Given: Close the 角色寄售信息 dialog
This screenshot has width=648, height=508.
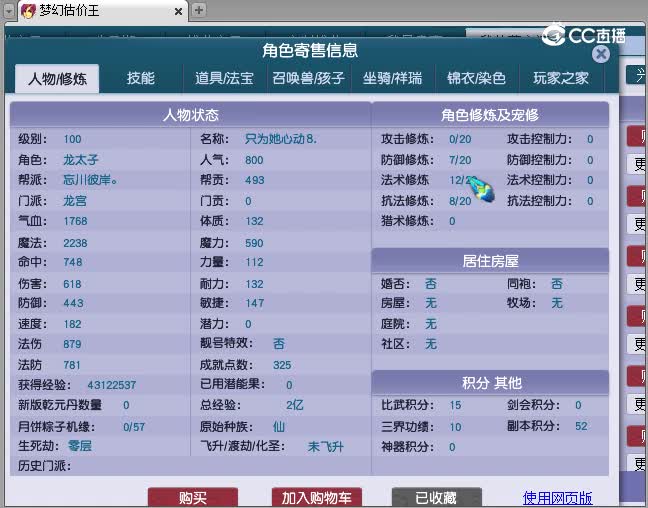Looking at the screenshot, I should click(x=600, y=54).
